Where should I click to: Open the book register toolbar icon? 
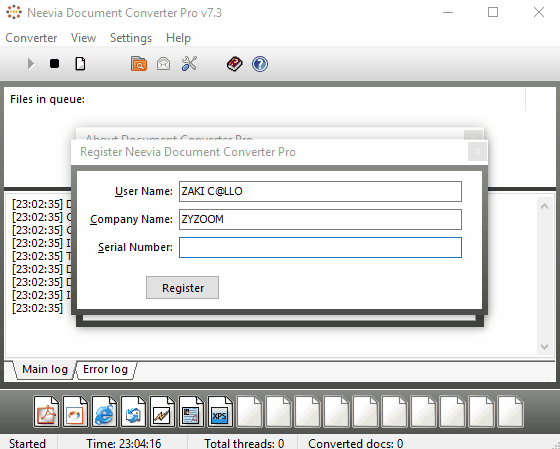[x=235, y=64]
